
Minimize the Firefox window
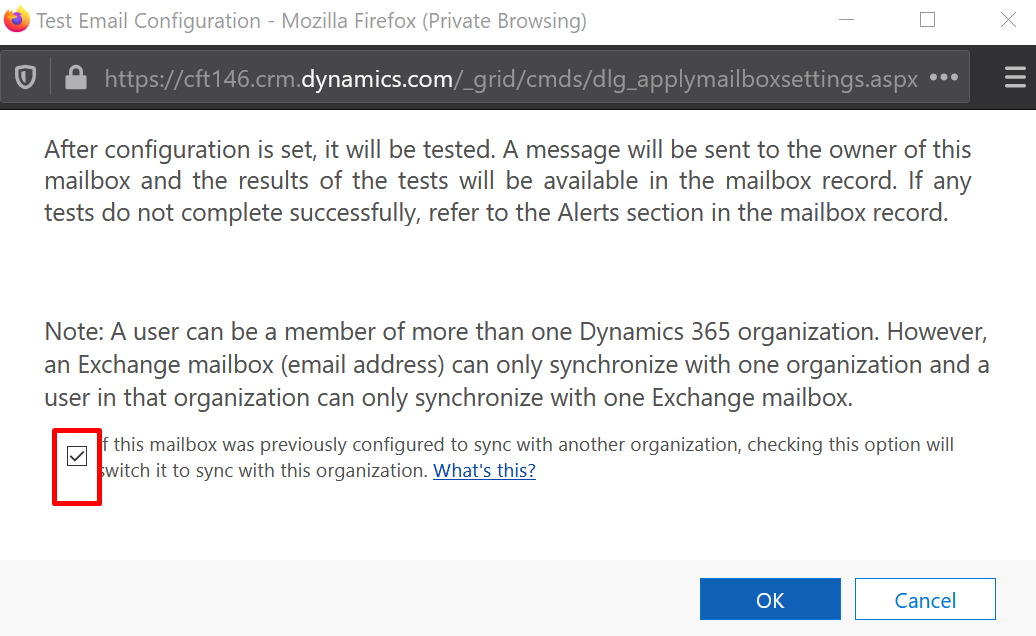(846, 19)
